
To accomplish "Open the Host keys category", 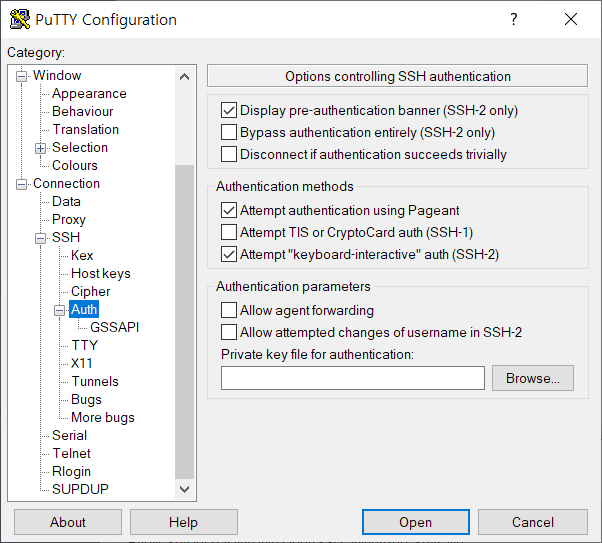I will click(x=101, y=273).
